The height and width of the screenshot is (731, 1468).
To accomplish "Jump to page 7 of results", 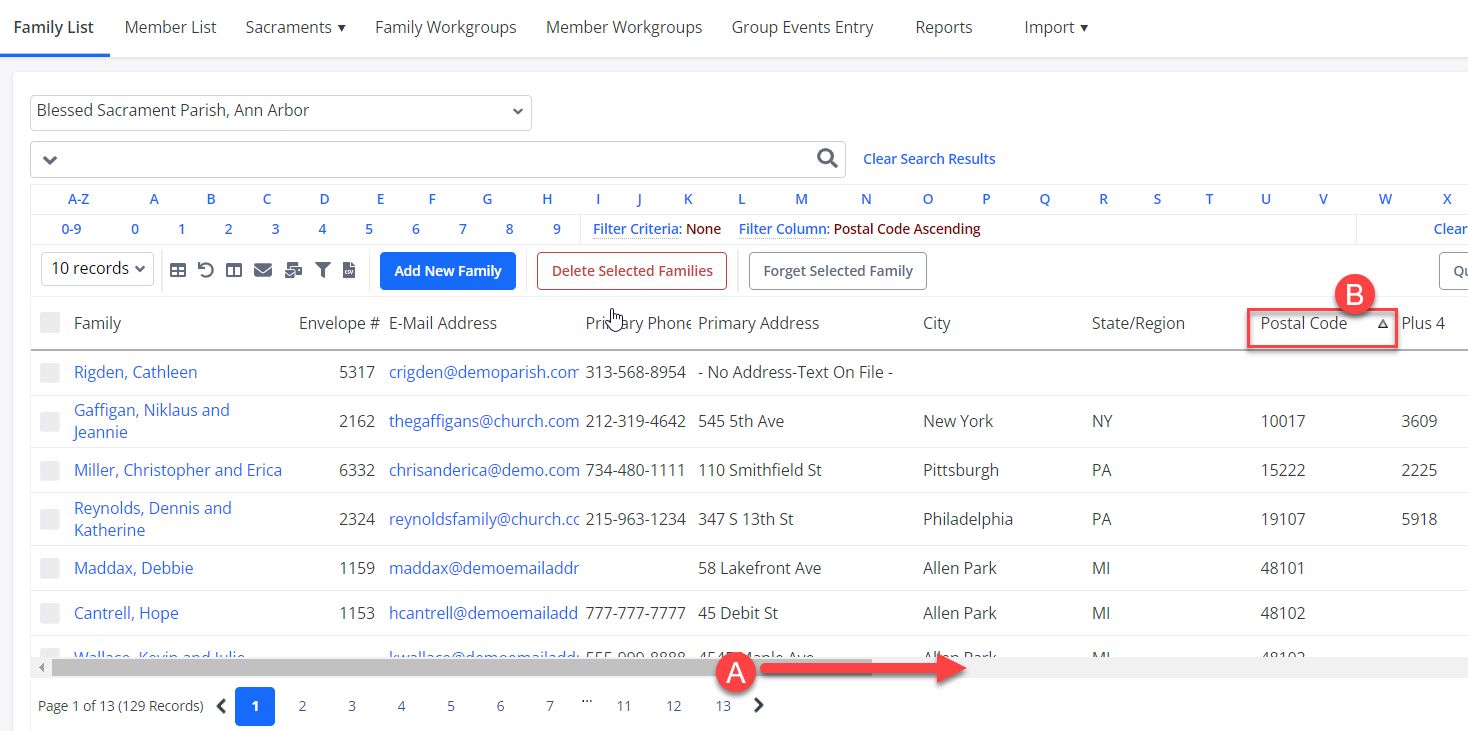I will point(550,706).
